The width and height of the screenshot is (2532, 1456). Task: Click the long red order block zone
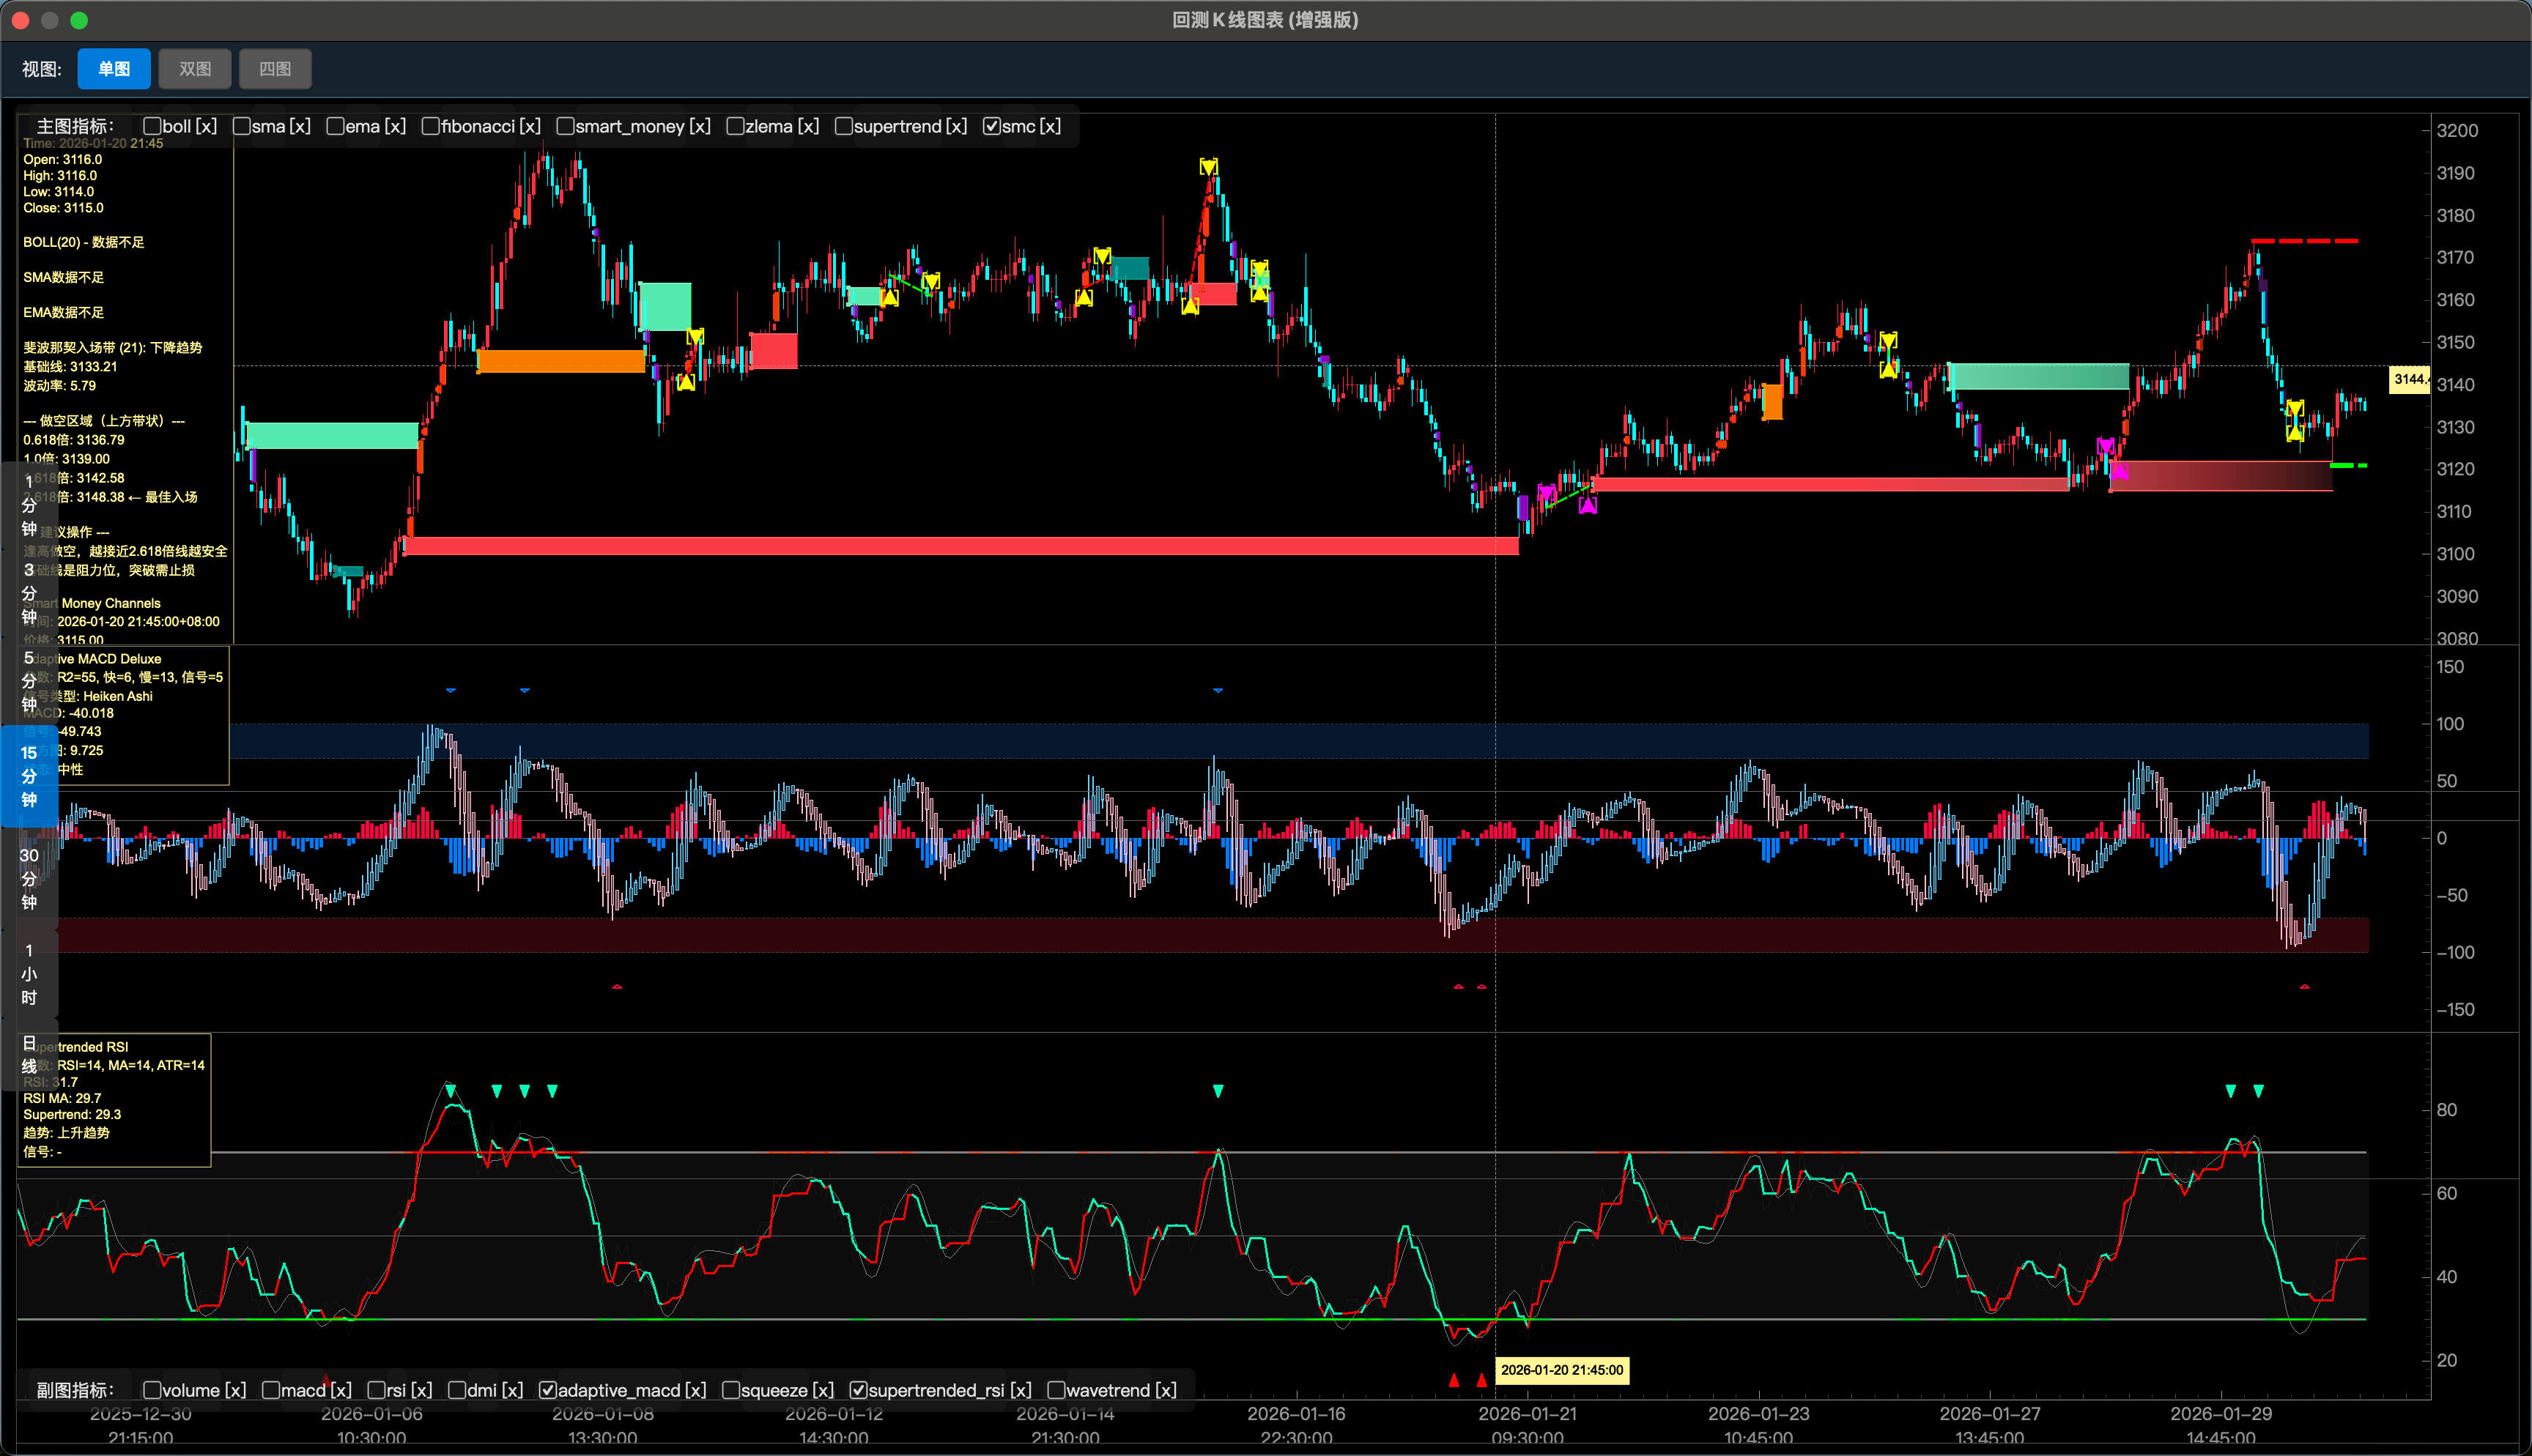(960, 546)
